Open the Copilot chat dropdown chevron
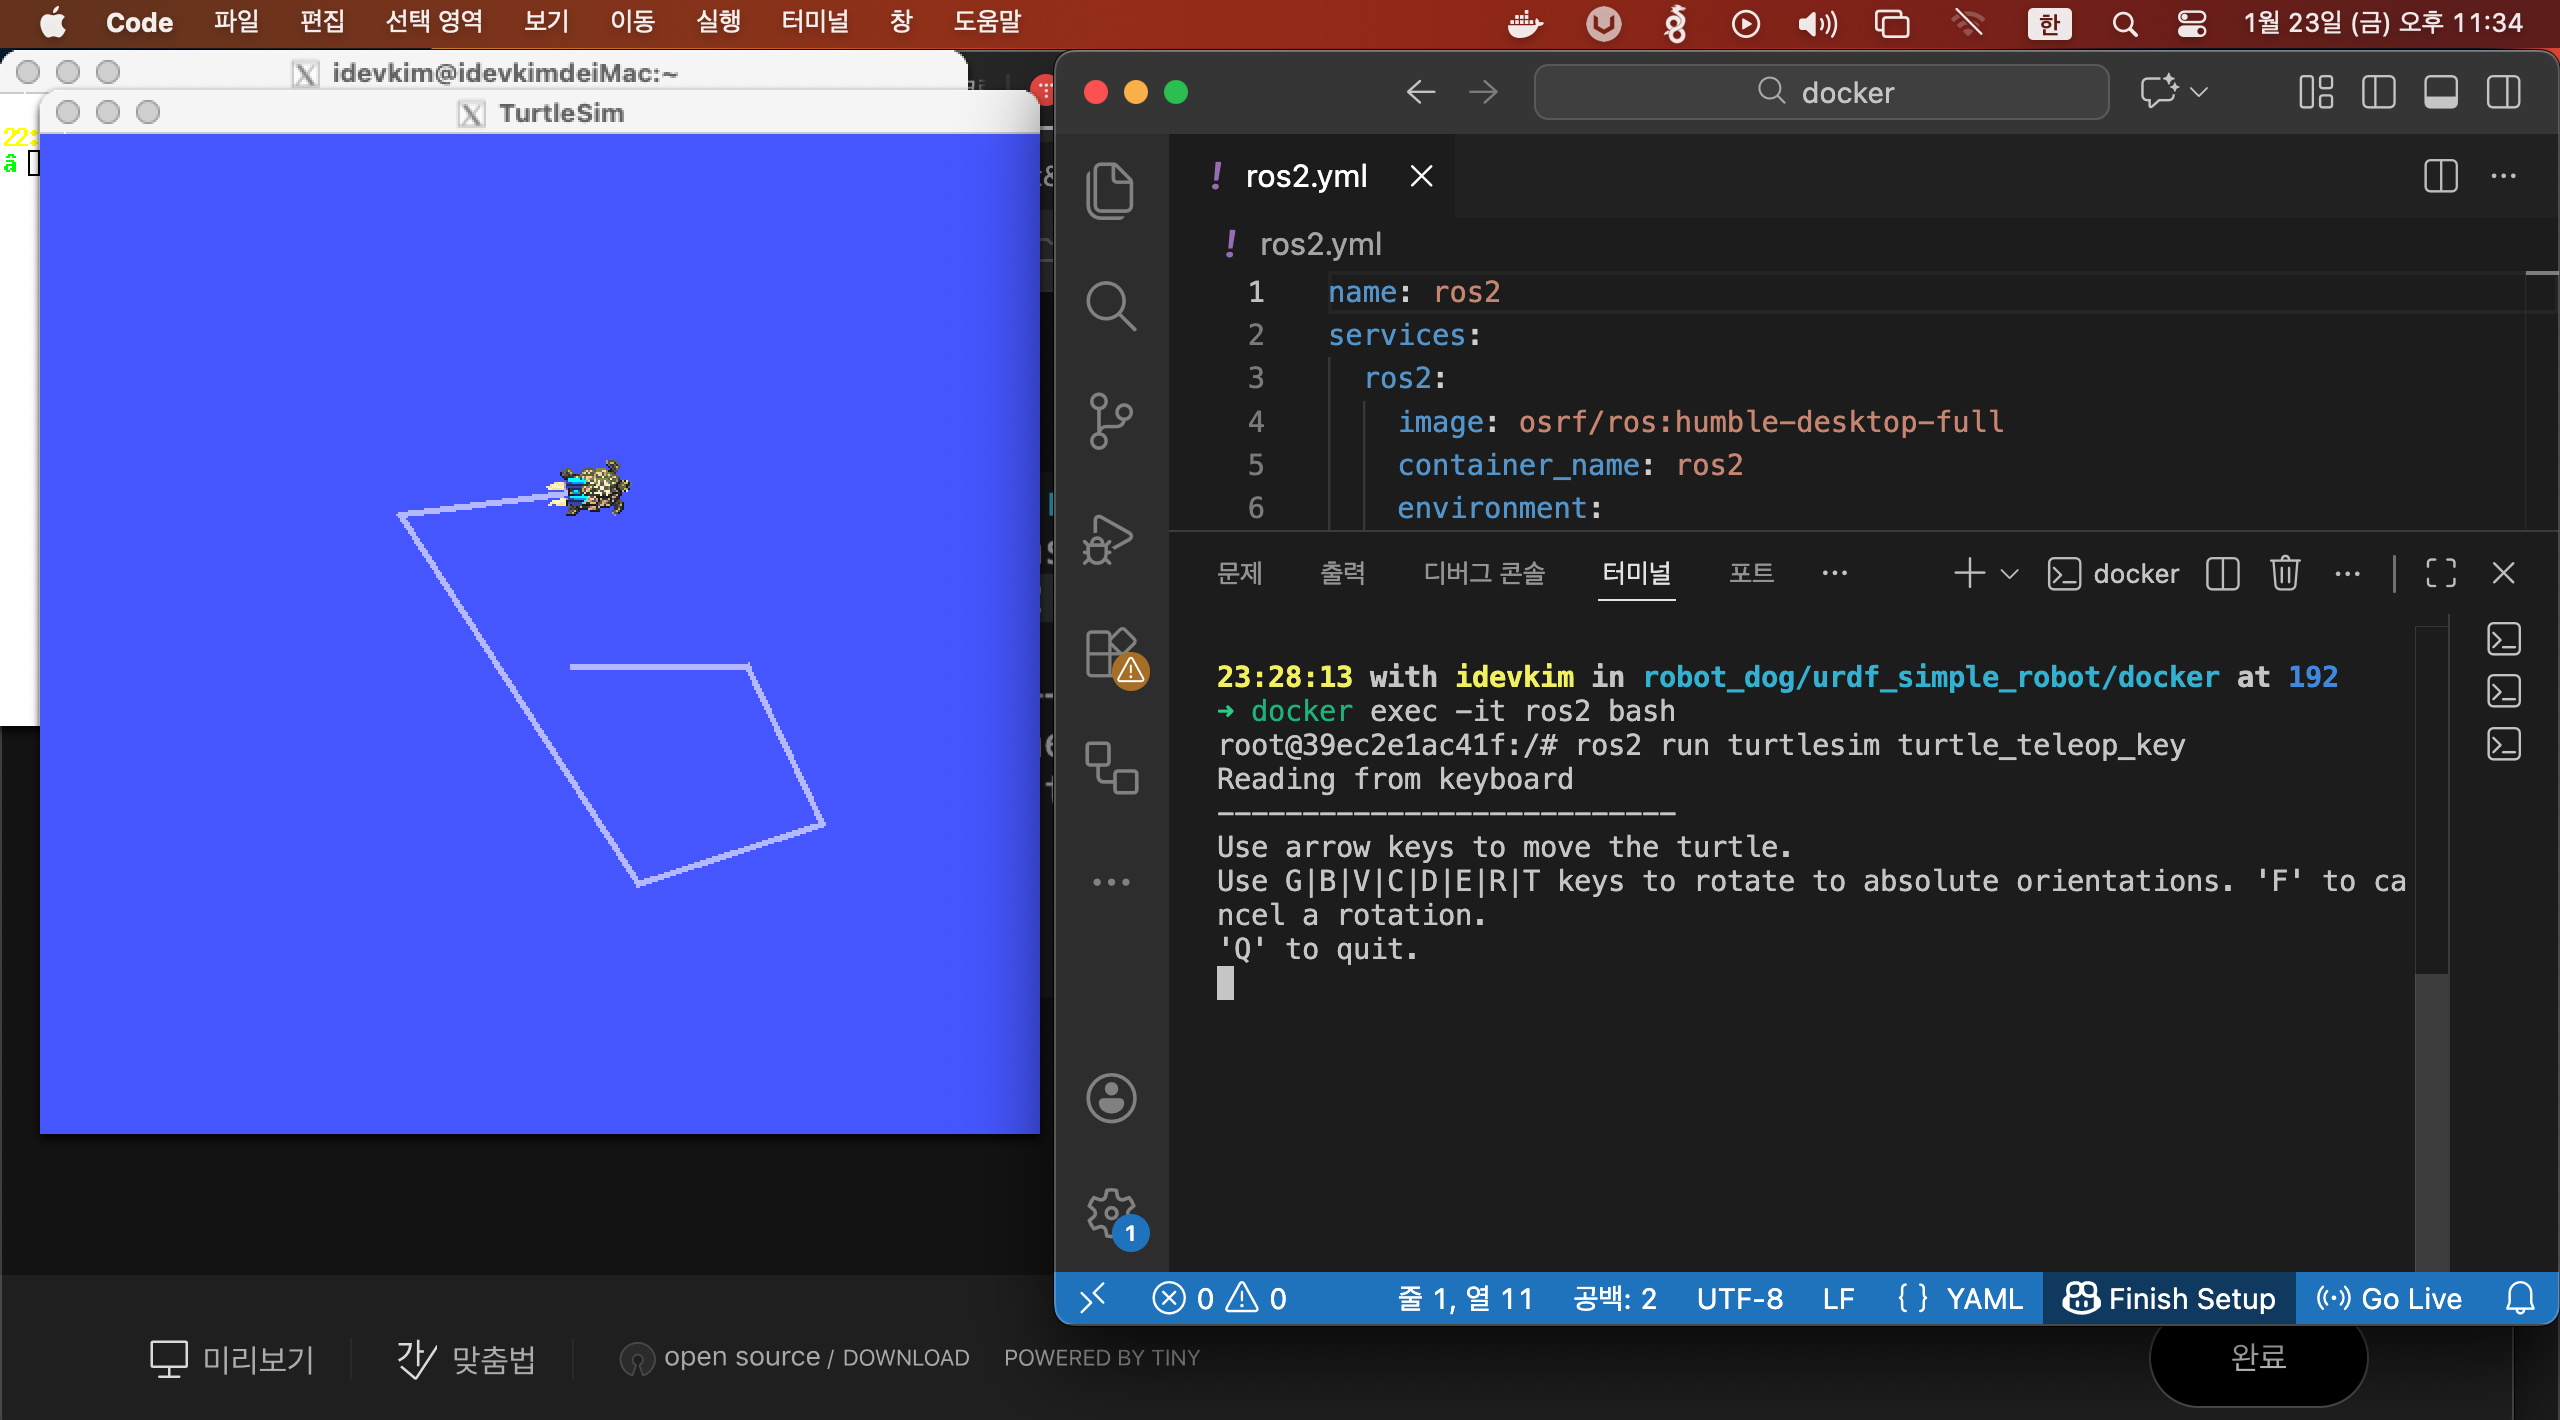The height and width of the screenshot is (1420, 2560). 2198,92
